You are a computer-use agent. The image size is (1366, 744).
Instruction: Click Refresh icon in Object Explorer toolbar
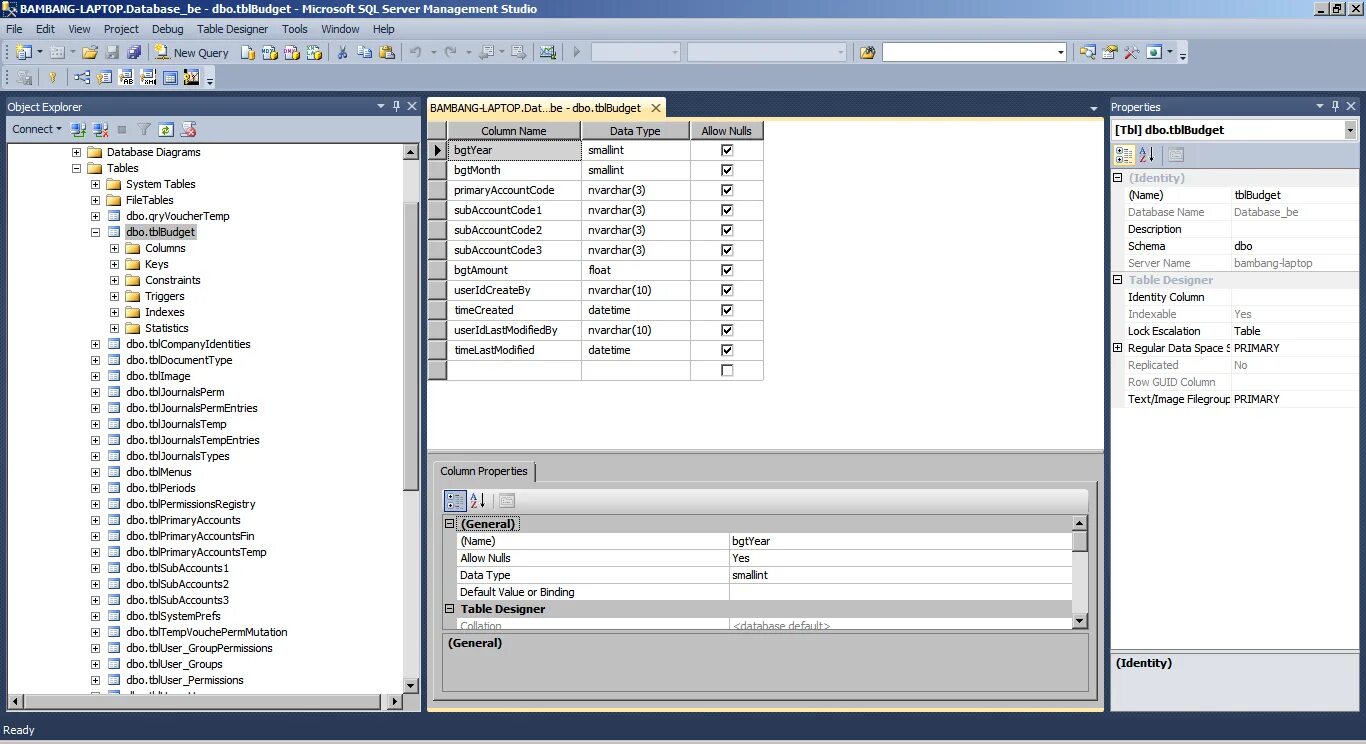(x=166, y=129)
